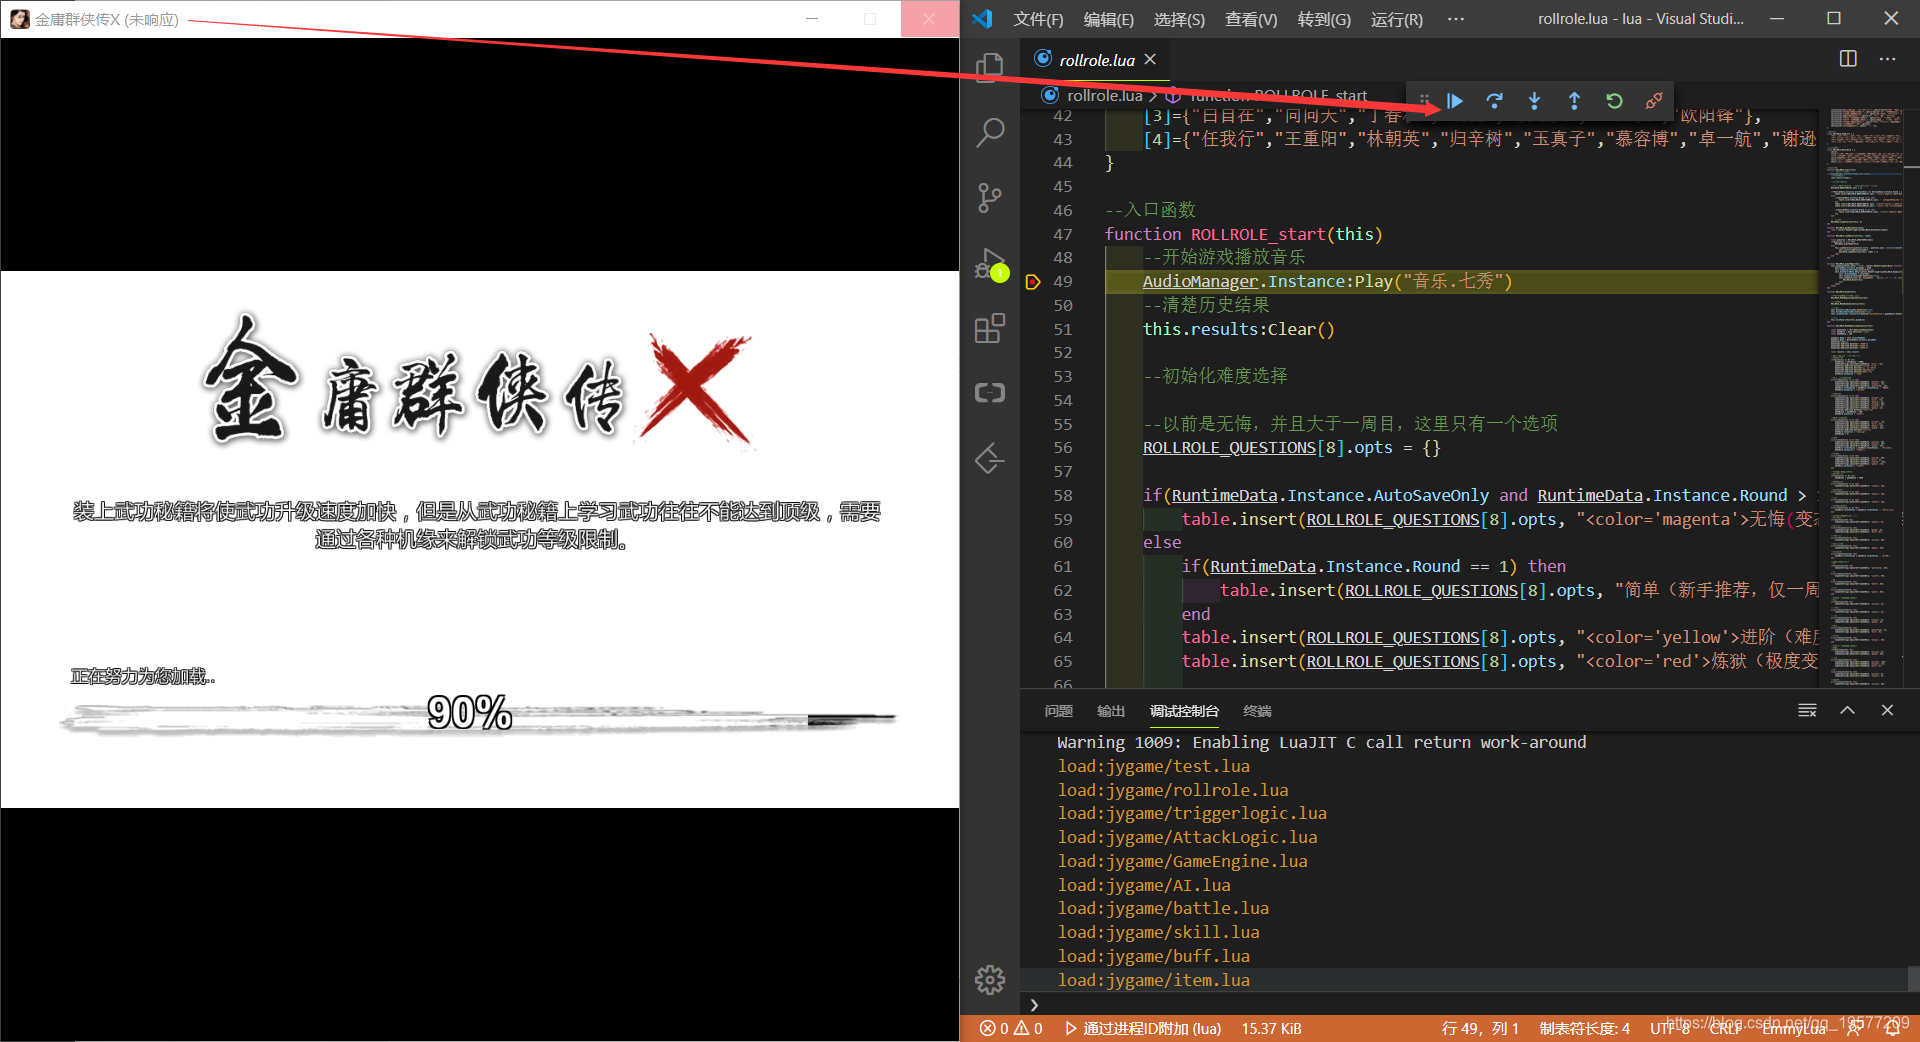1920x1042 pixels.
Task: Close the bottom panel
Action: 1887,710
